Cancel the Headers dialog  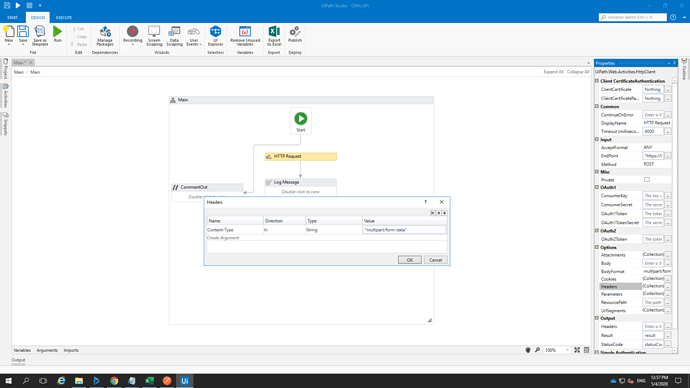point(435,260)
